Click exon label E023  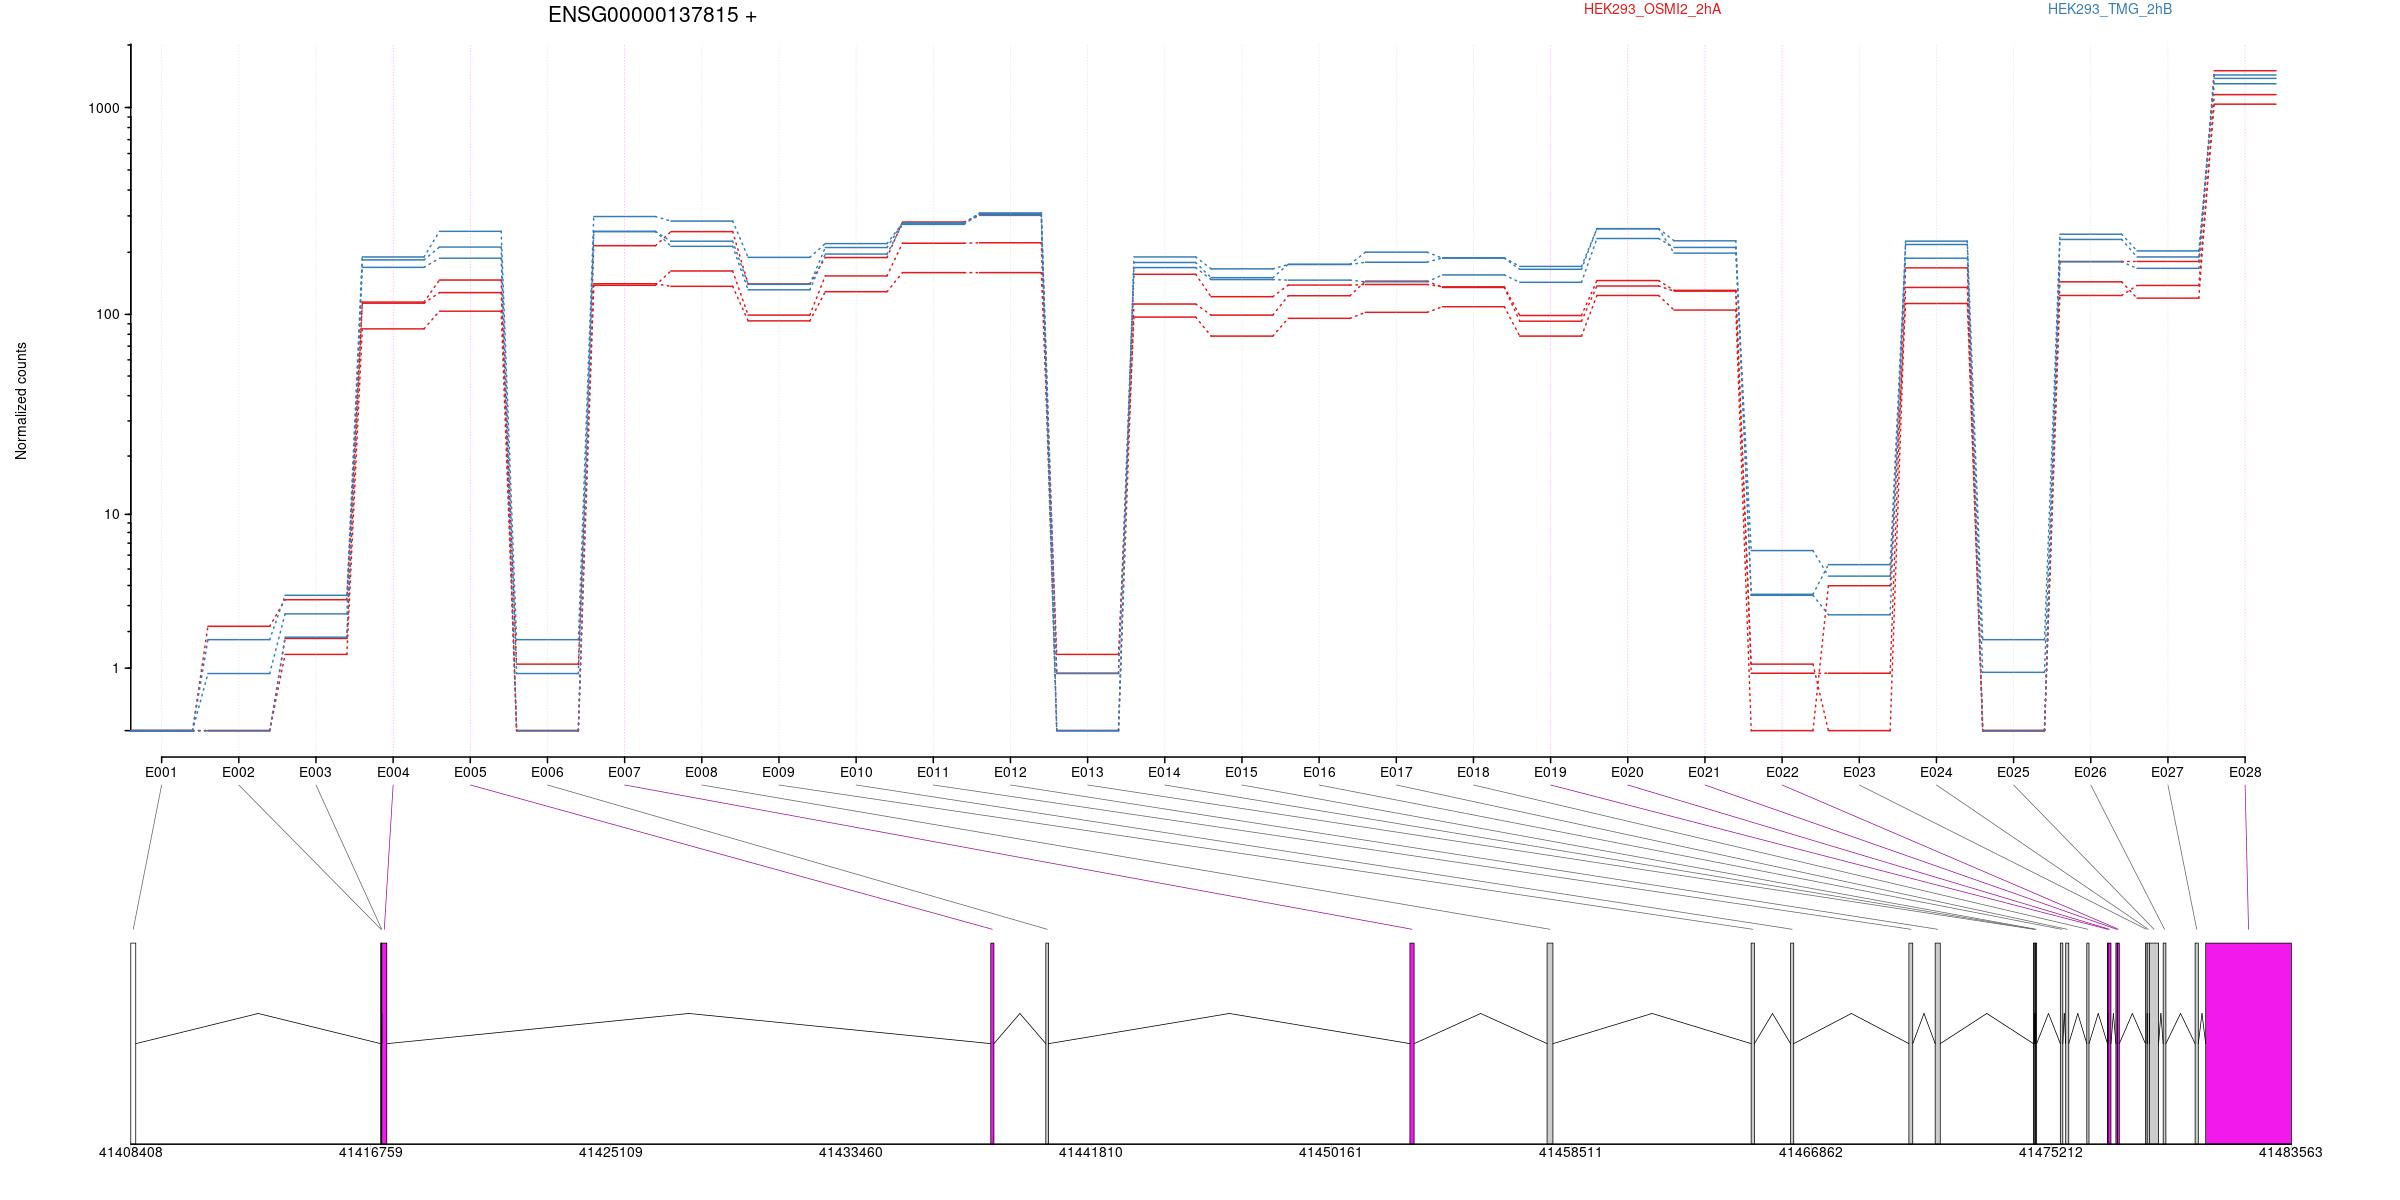pyautogui.click(x=1859, y=772)
